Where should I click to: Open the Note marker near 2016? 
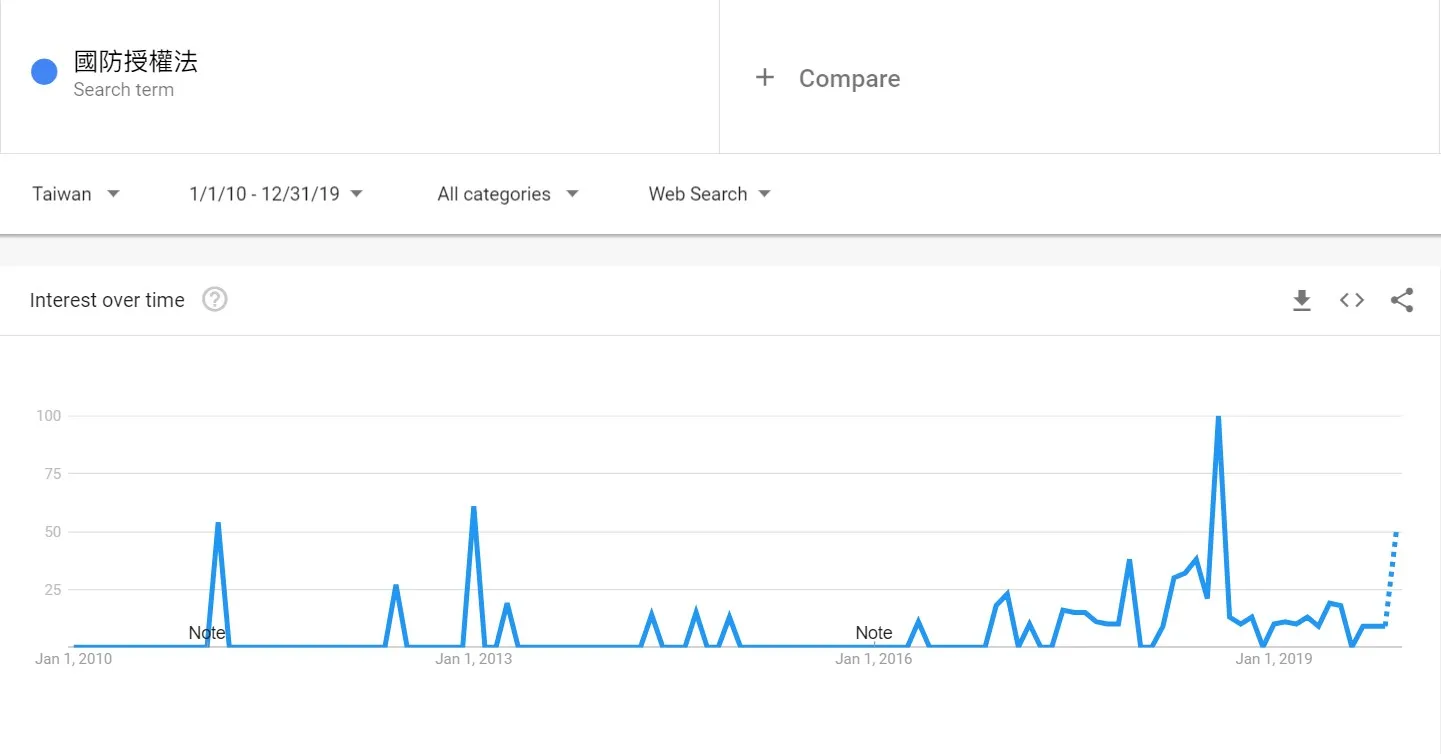(874, 633)
